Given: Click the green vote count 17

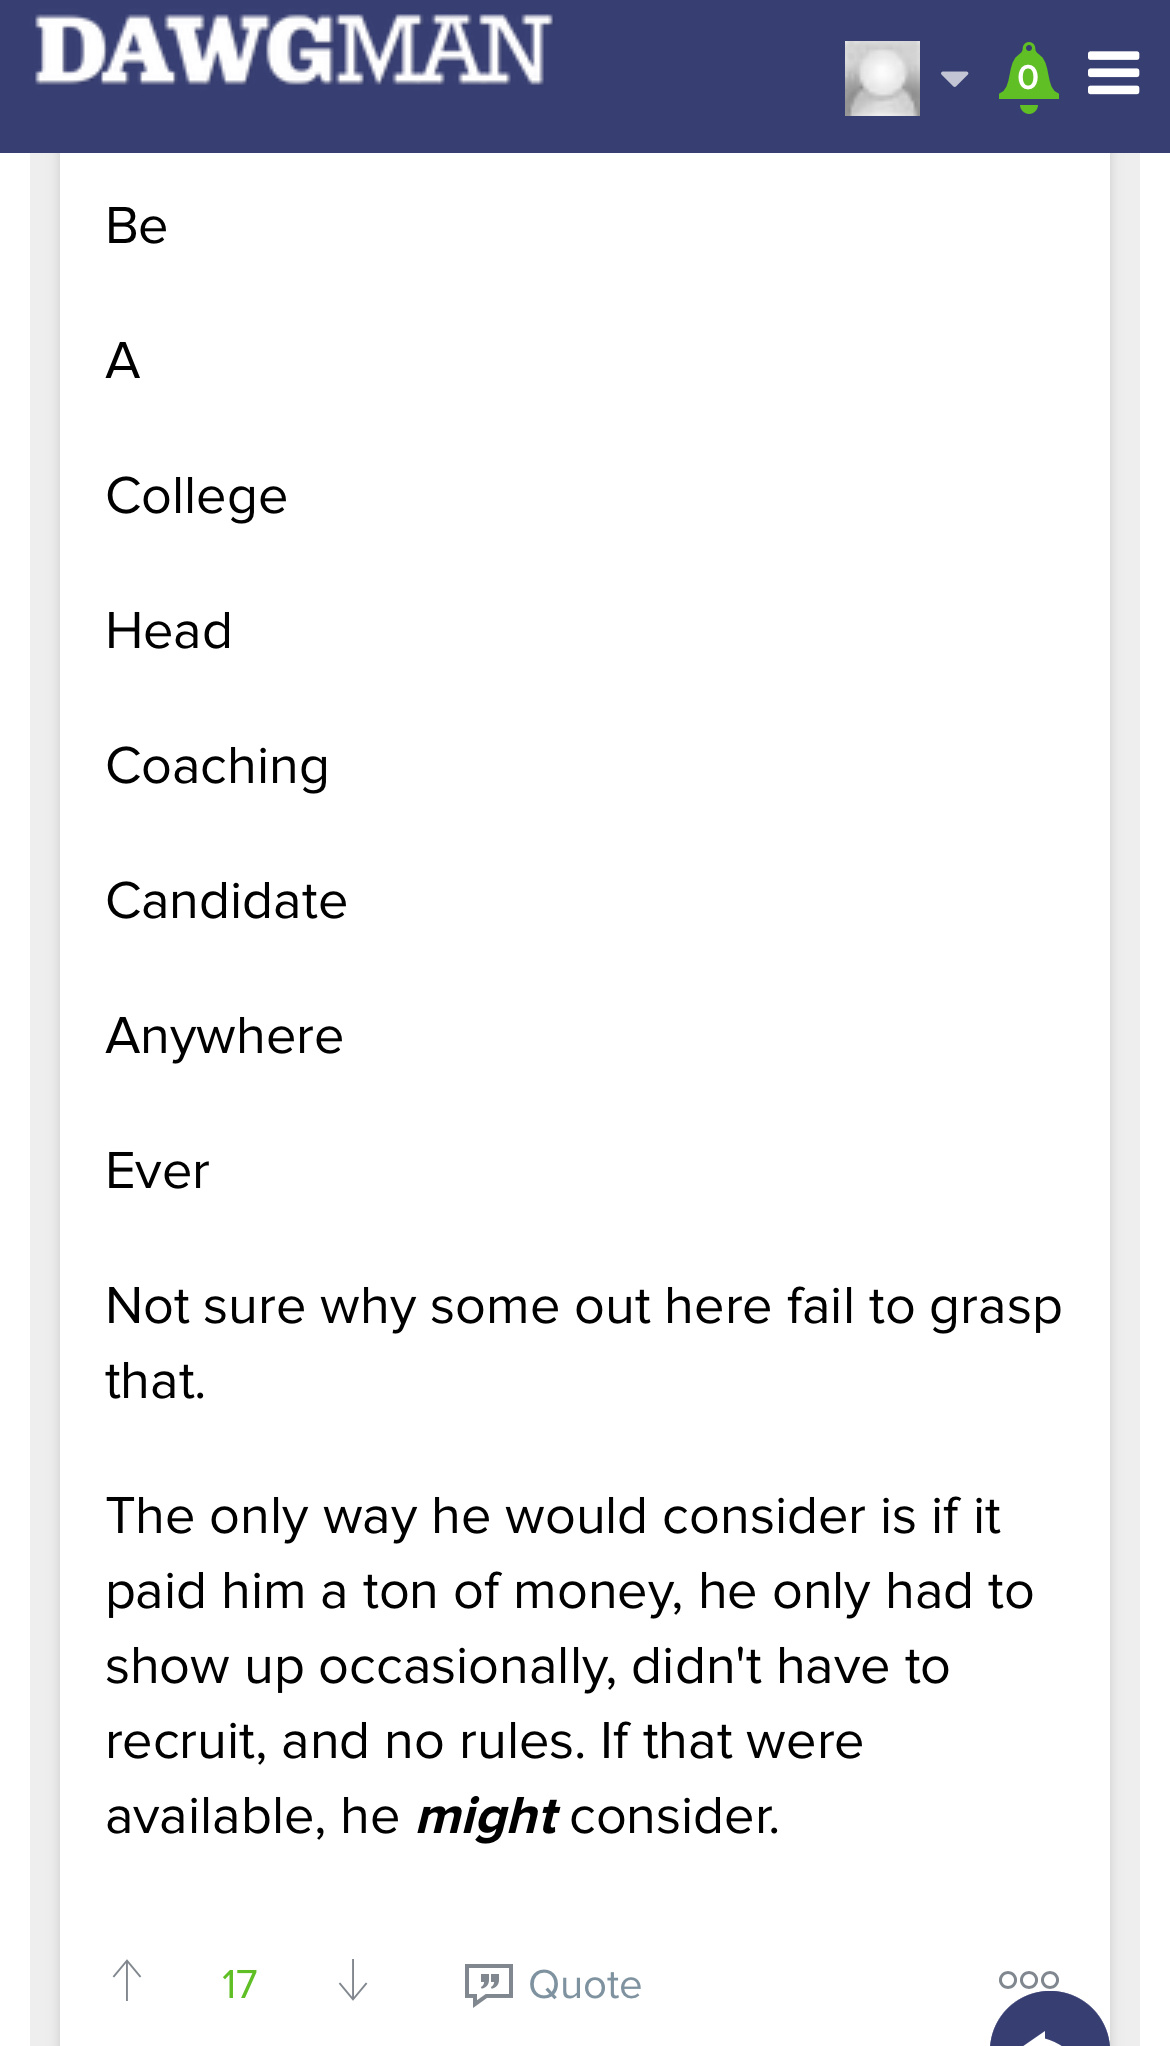Looking at the screenshot, I should tap(239, 1984).
